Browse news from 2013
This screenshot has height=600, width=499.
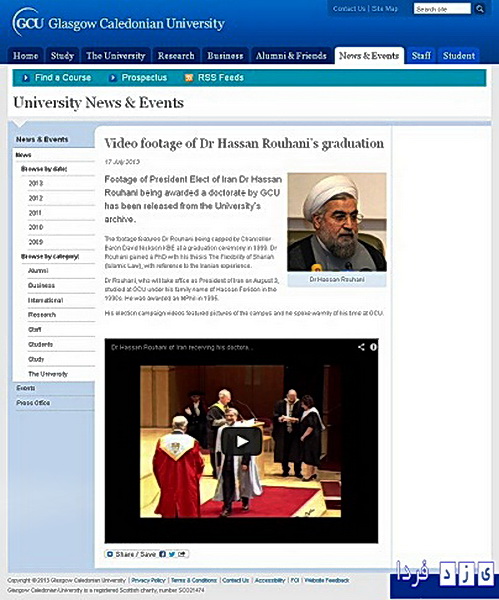36,183
